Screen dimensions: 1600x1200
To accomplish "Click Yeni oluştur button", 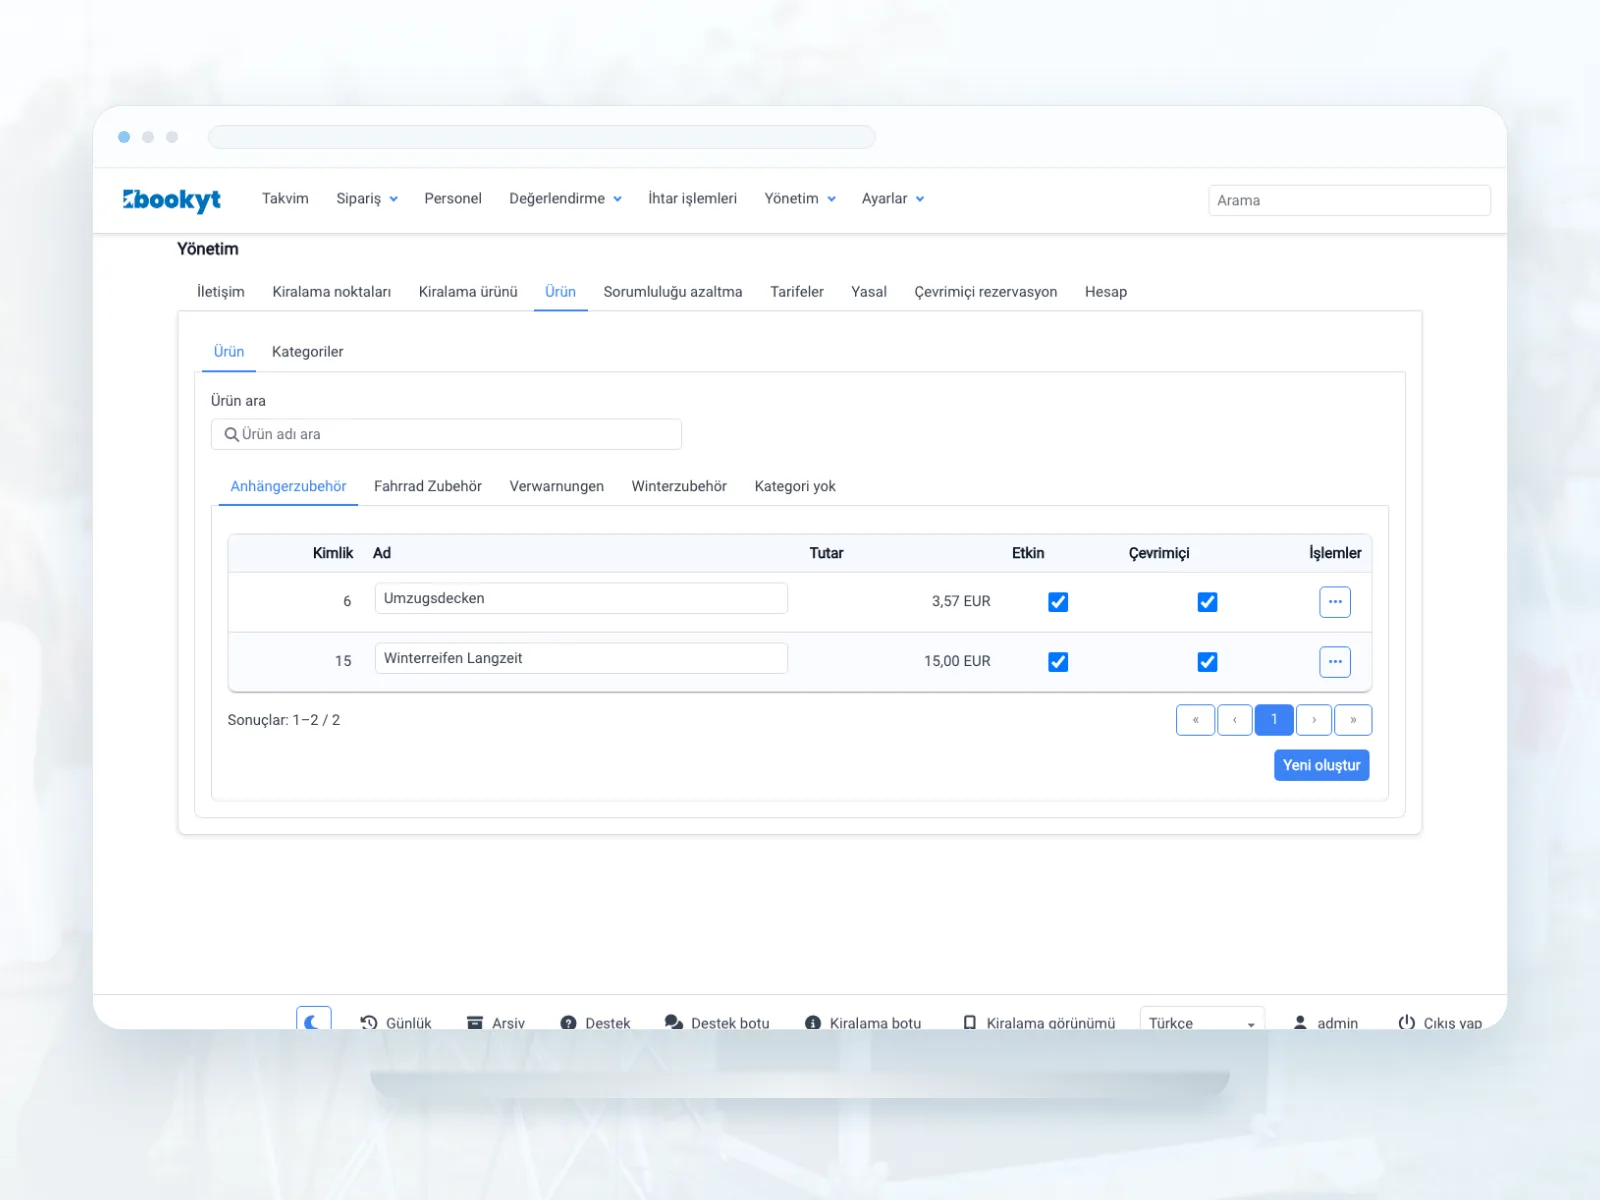I will click(x=1322, y=765).
